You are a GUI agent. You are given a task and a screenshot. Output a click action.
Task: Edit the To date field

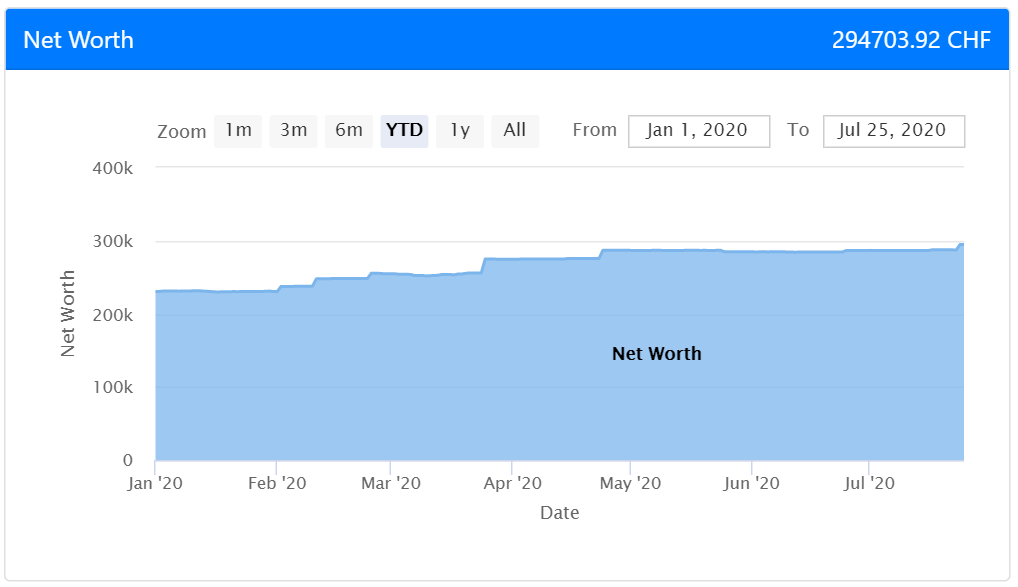[893, 131]
